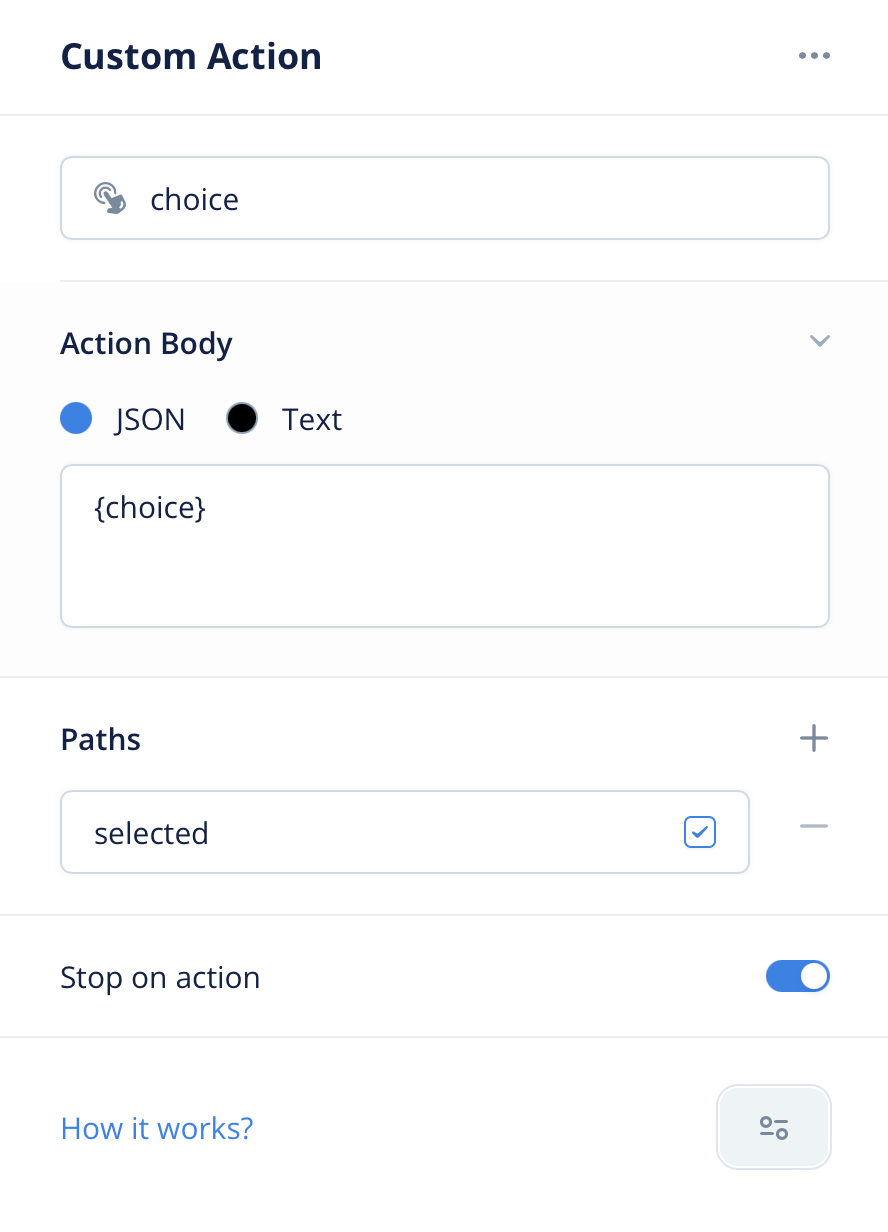Click the choice action name field

445,198
